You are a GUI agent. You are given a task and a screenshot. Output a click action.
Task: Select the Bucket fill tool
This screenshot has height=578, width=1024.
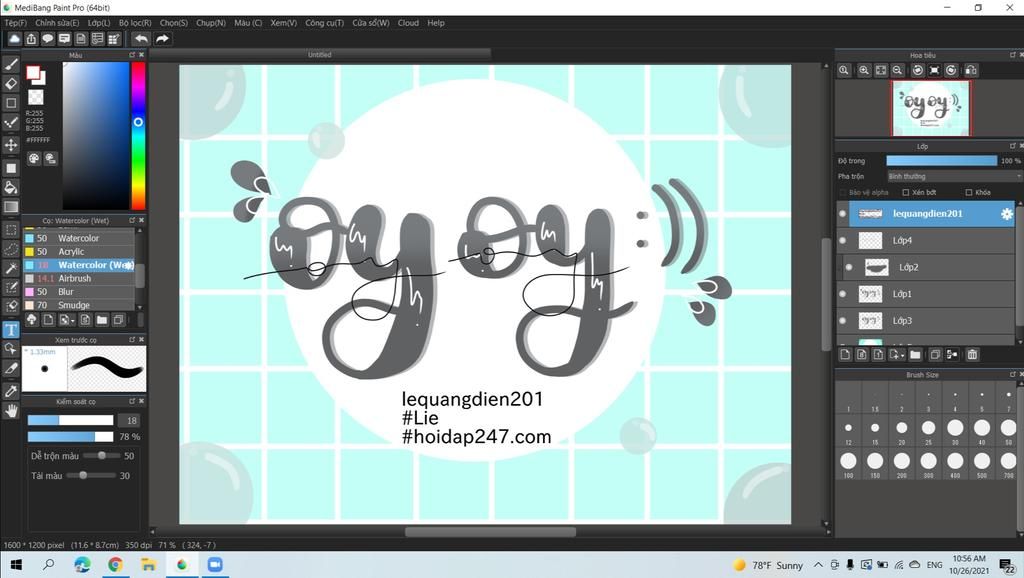point(11,188)
